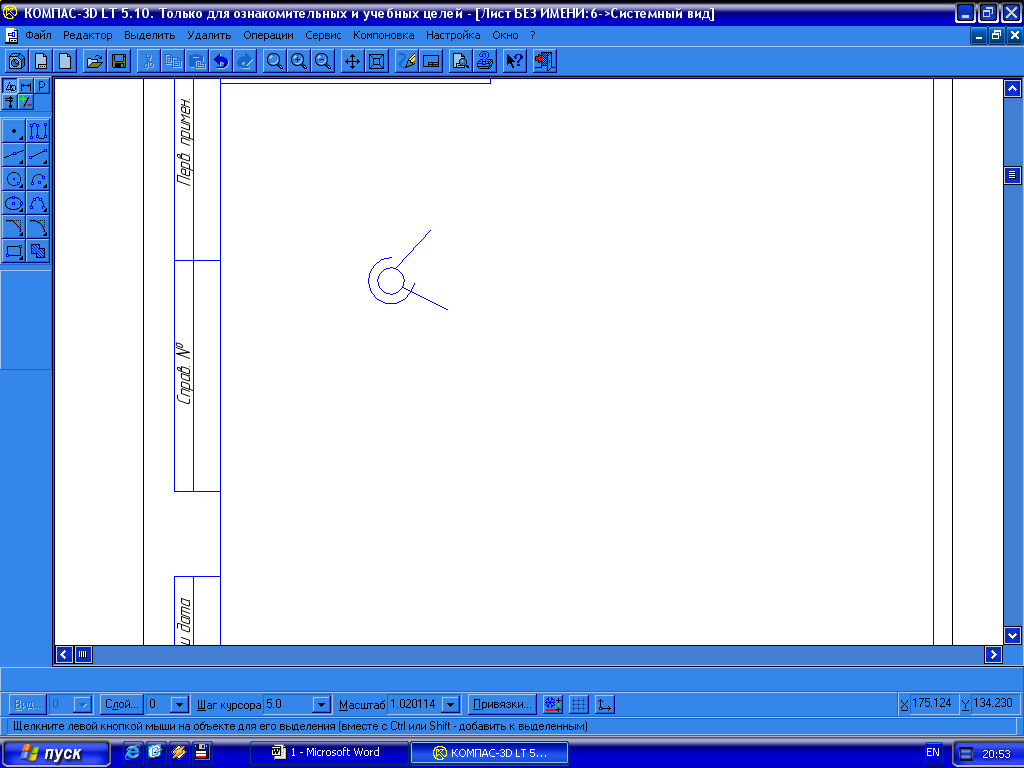Create a new 3D part document
This screenshot has height=768, width=1024.
pos(17,61)
